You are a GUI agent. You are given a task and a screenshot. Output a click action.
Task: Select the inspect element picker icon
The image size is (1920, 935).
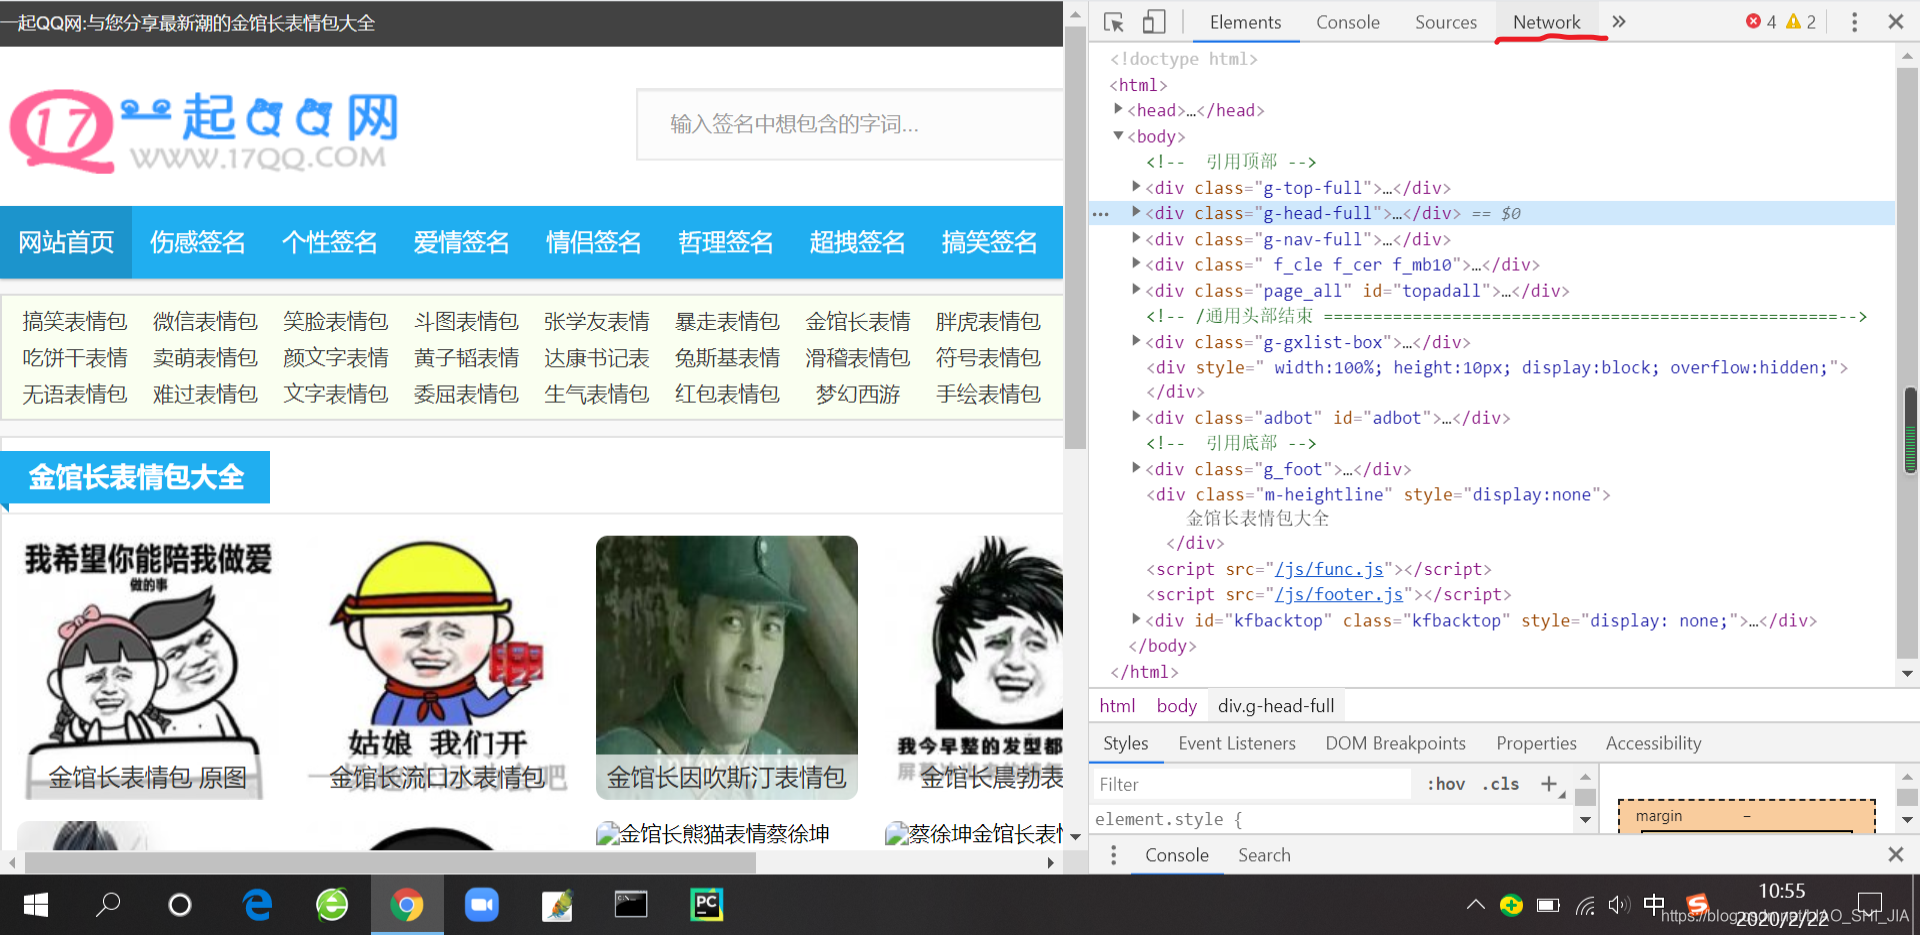pyautogui.click(x=1113, y=21)
